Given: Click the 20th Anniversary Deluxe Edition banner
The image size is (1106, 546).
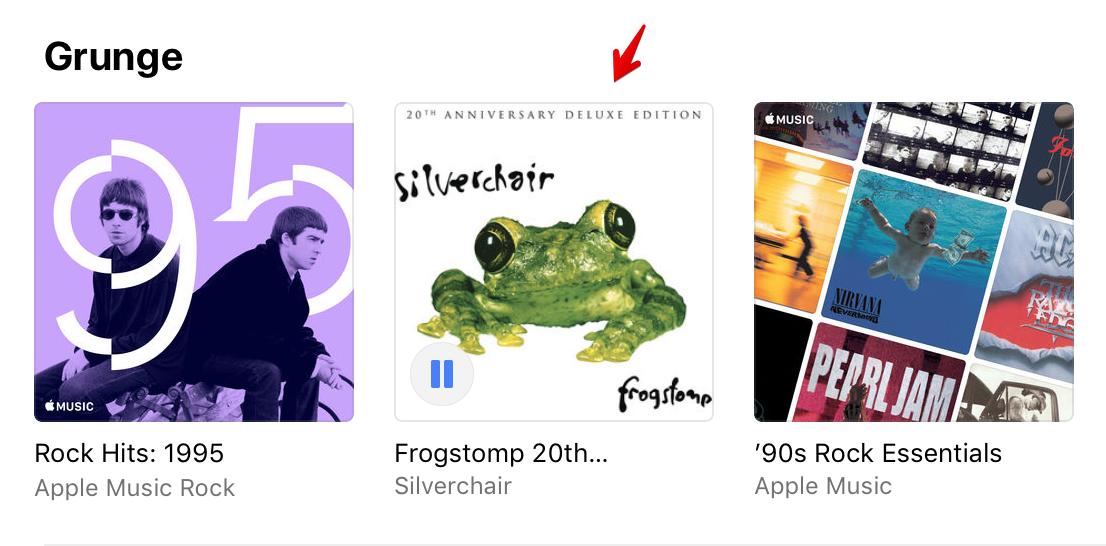Looking at the screenshot, I should (554, 115).
